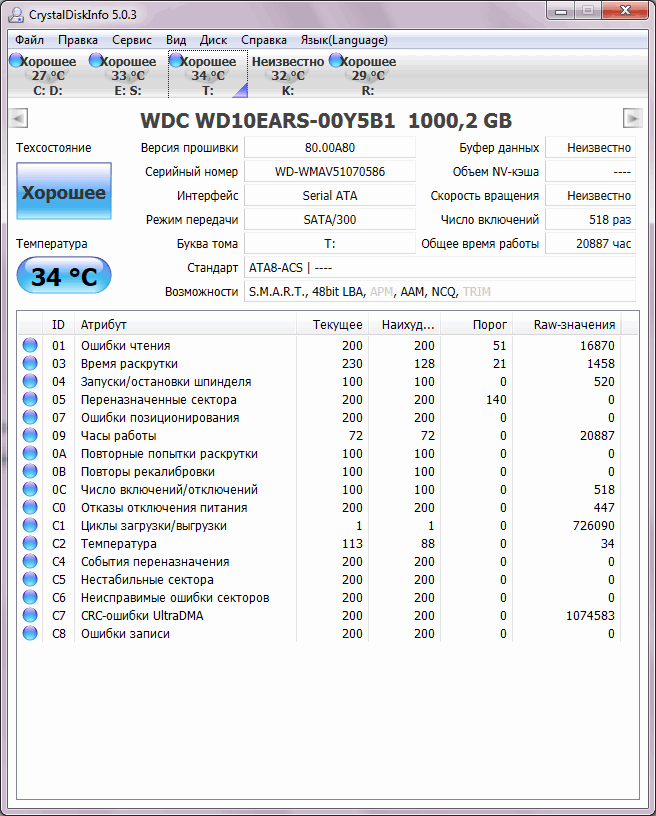Click the Хорошее health status button

pyautogui.click(x=64, y=192)
